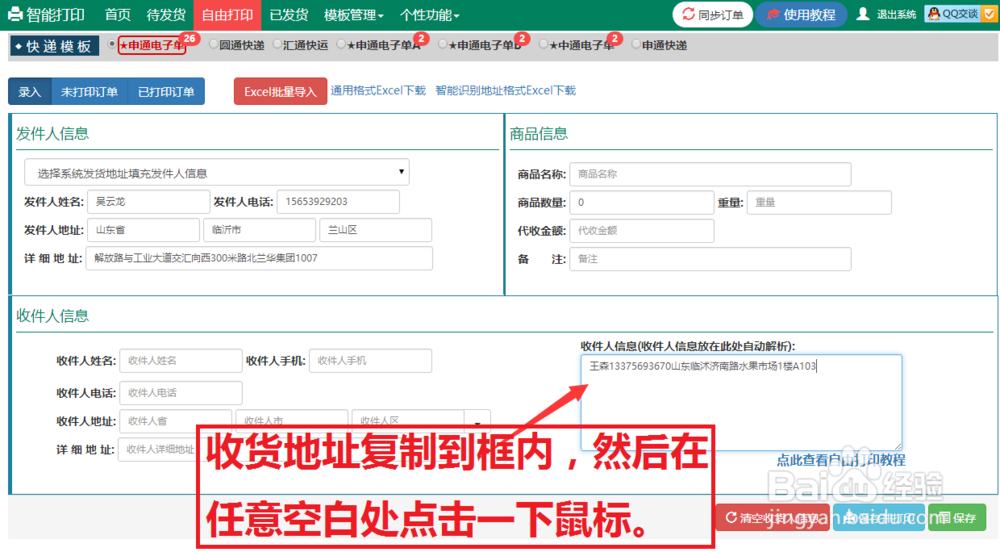This screenshot has height=552, width=1000.
Task: Switch to the 未打印订单 tab
Action: point(89,91)
